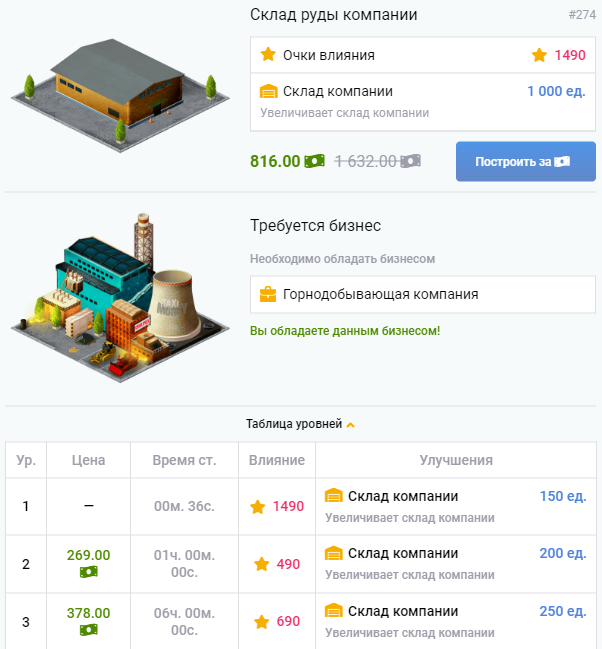Click the briefcase icon for "Горнодобывающая компания"
Image resolution: width=602 pixels, height=649 pixels.
[268, 295]
